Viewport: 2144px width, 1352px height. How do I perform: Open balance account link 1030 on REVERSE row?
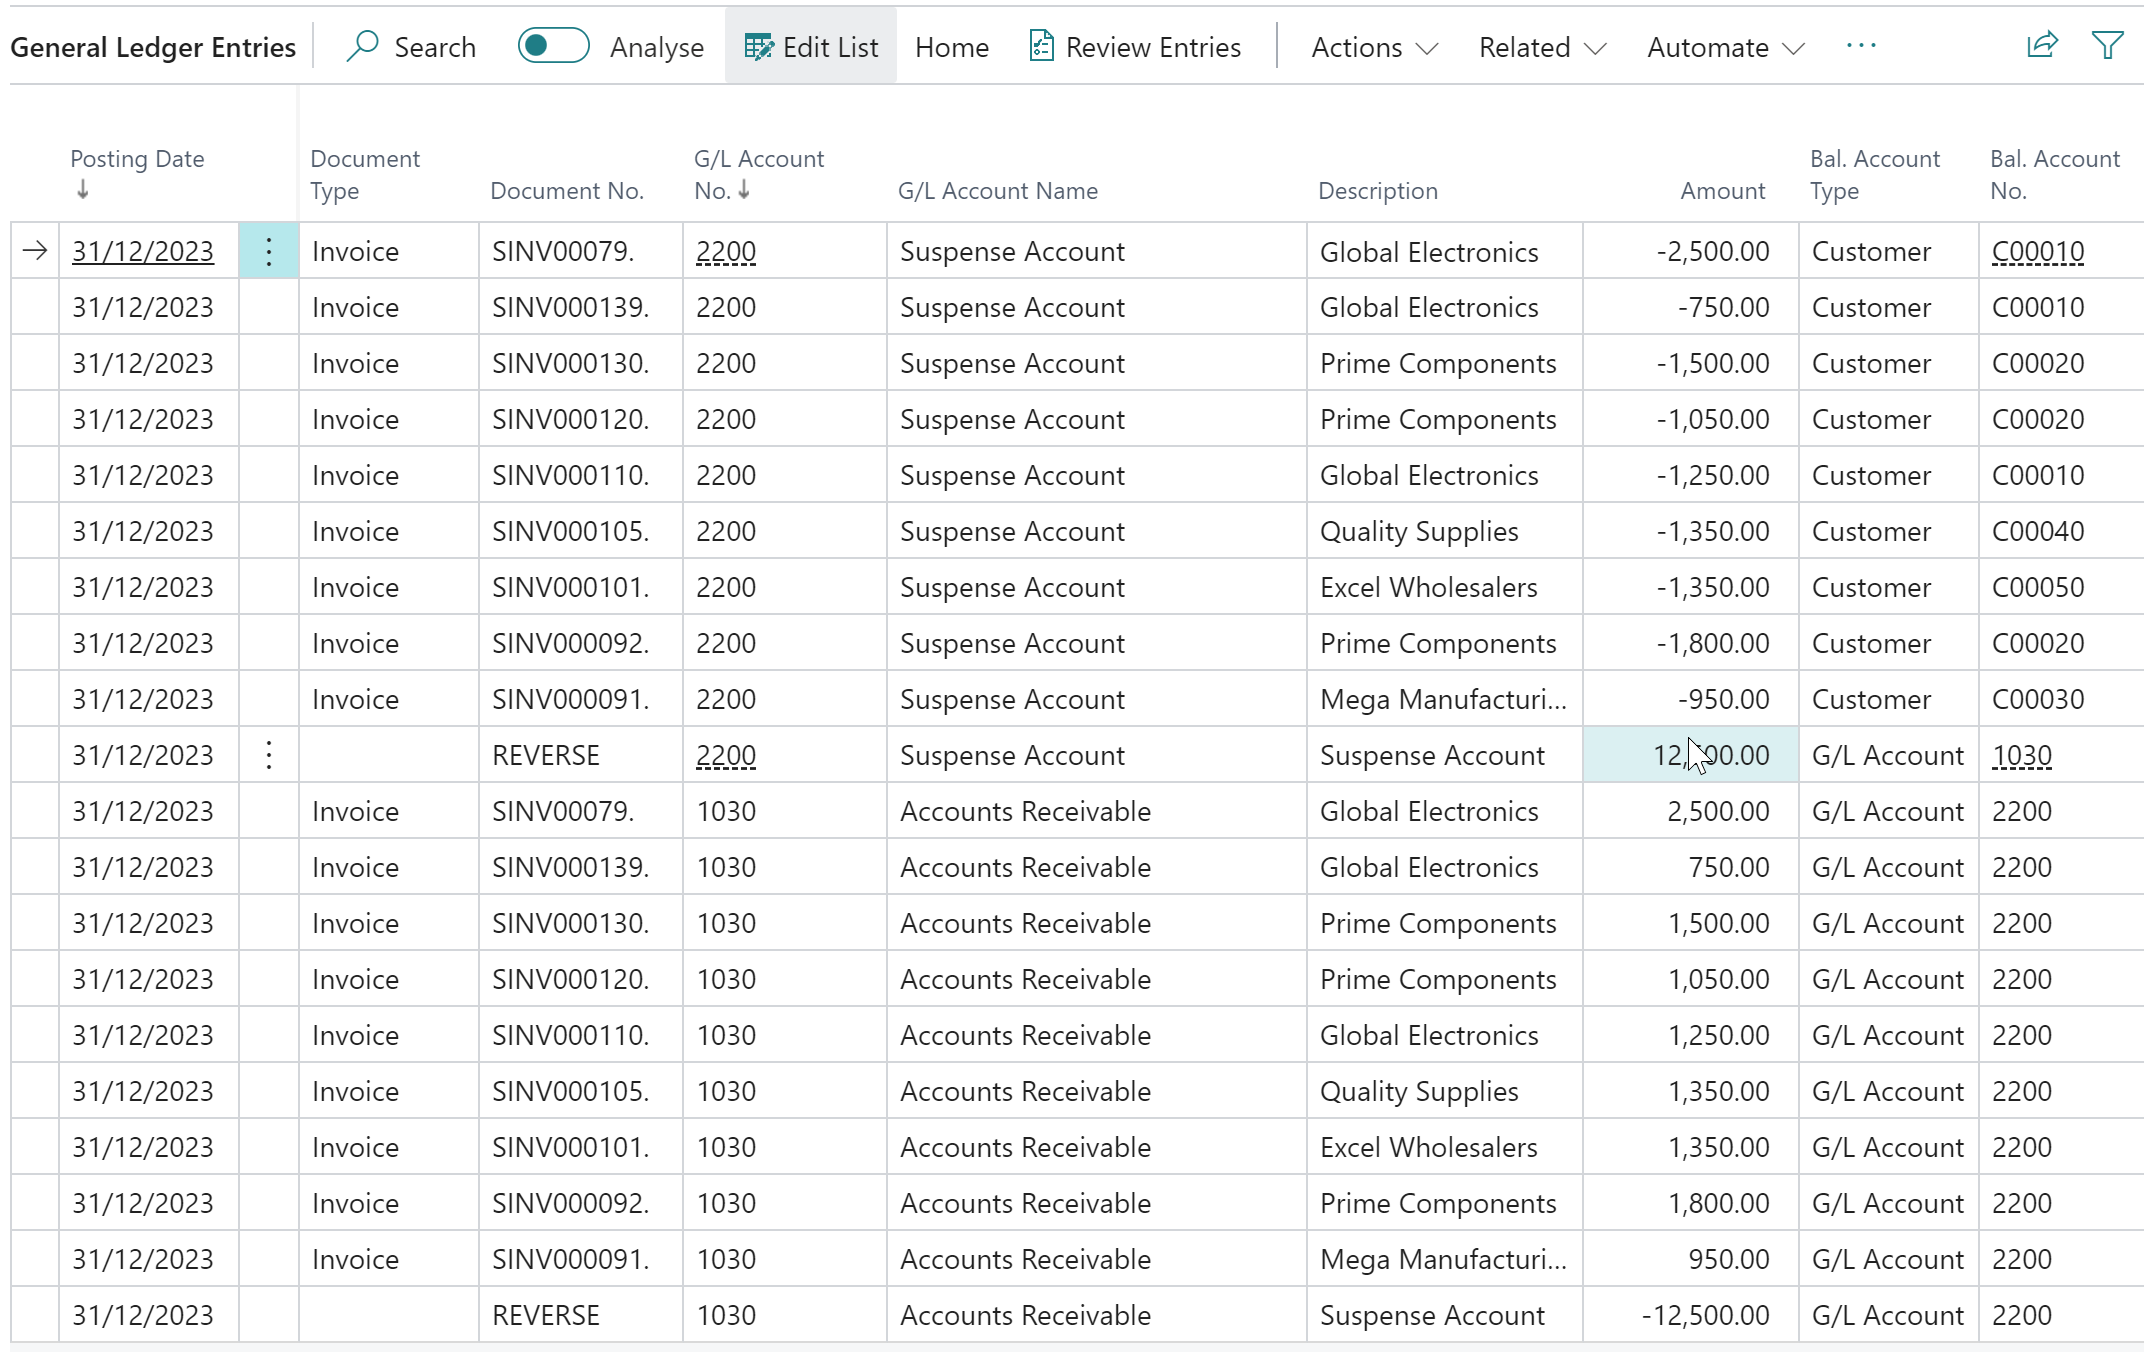pyautogui.click(x=2022, y=755)
